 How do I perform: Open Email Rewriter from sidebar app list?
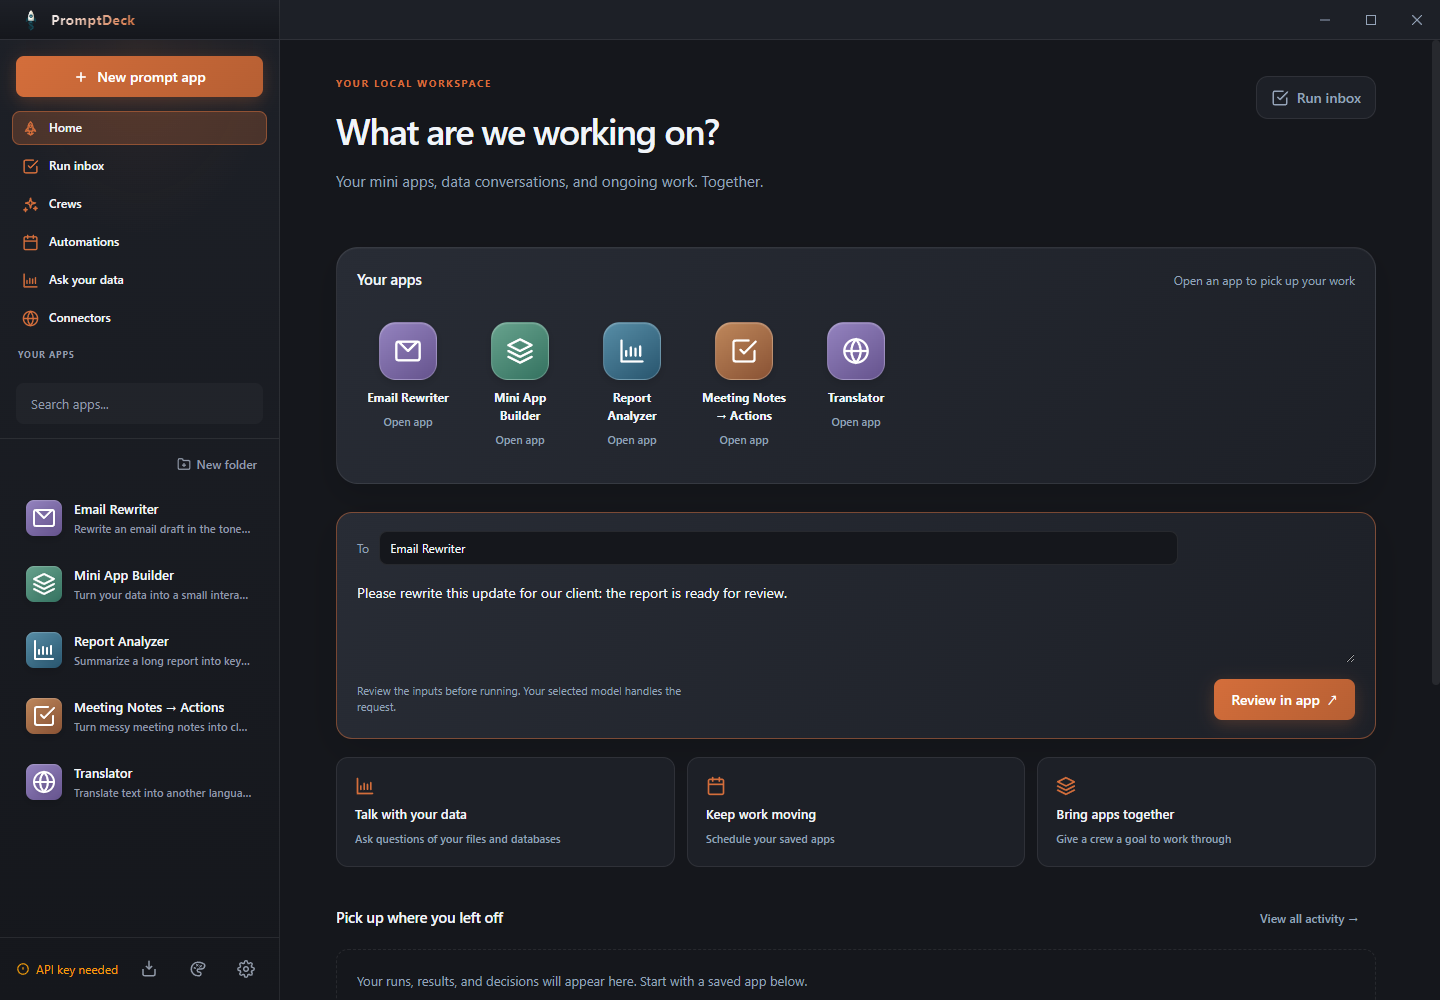pos(139,519)
